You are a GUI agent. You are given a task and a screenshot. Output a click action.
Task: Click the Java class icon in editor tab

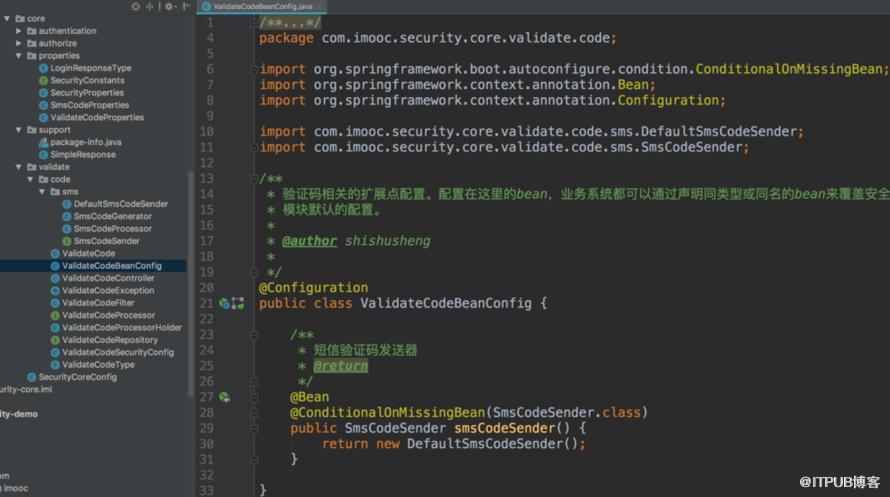(x=207, y=7)
